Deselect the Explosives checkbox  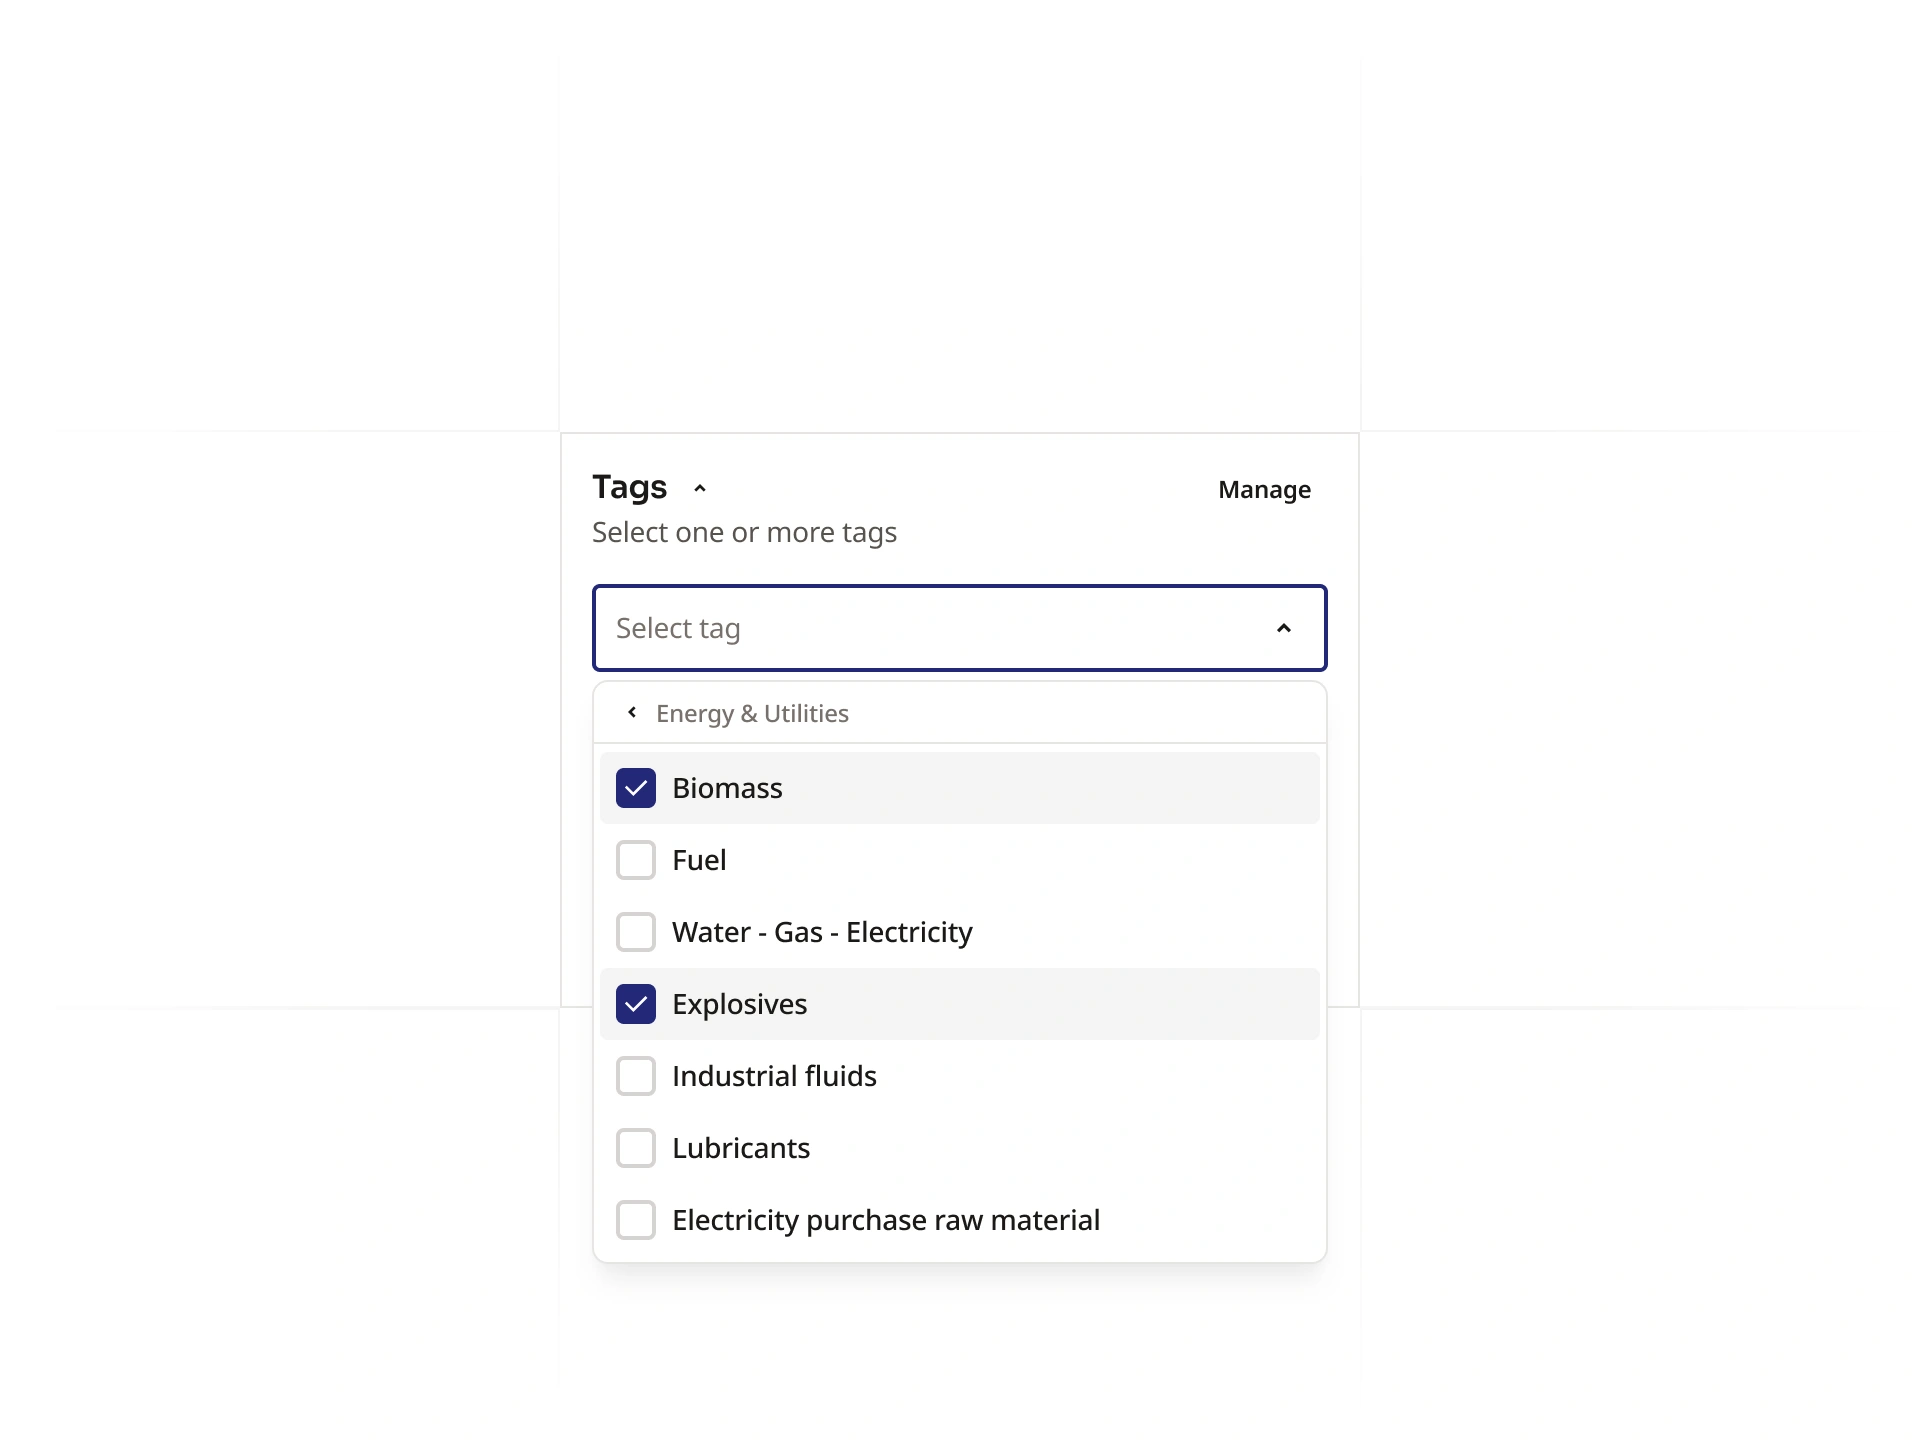click(x=636, y=1004)
